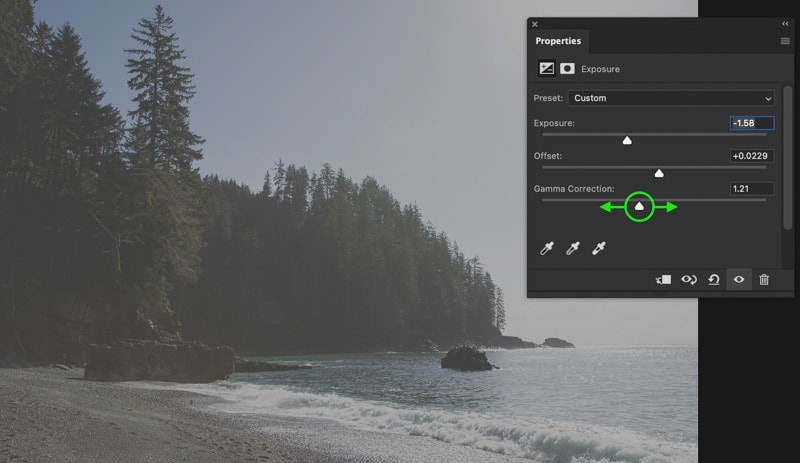Click the Offset value field
This screenshot has width=800, height=463.
pyautogui.click(x=752, y=156)
